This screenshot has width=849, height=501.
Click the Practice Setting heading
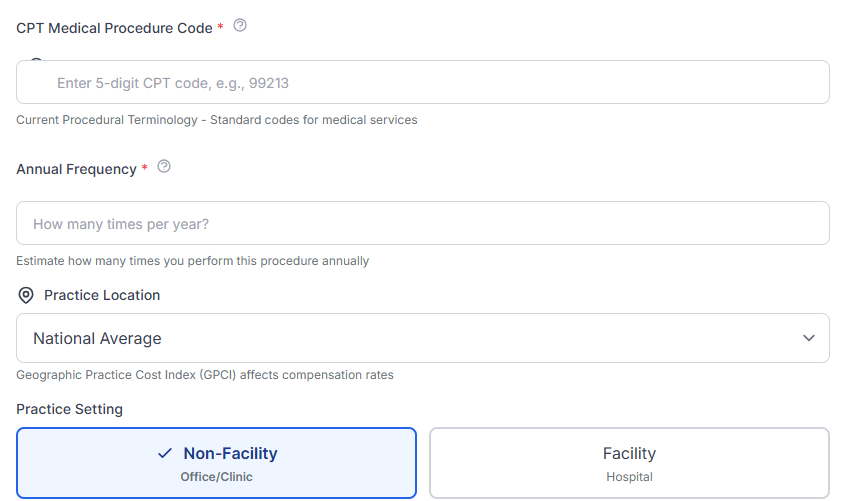pos(69,409)
